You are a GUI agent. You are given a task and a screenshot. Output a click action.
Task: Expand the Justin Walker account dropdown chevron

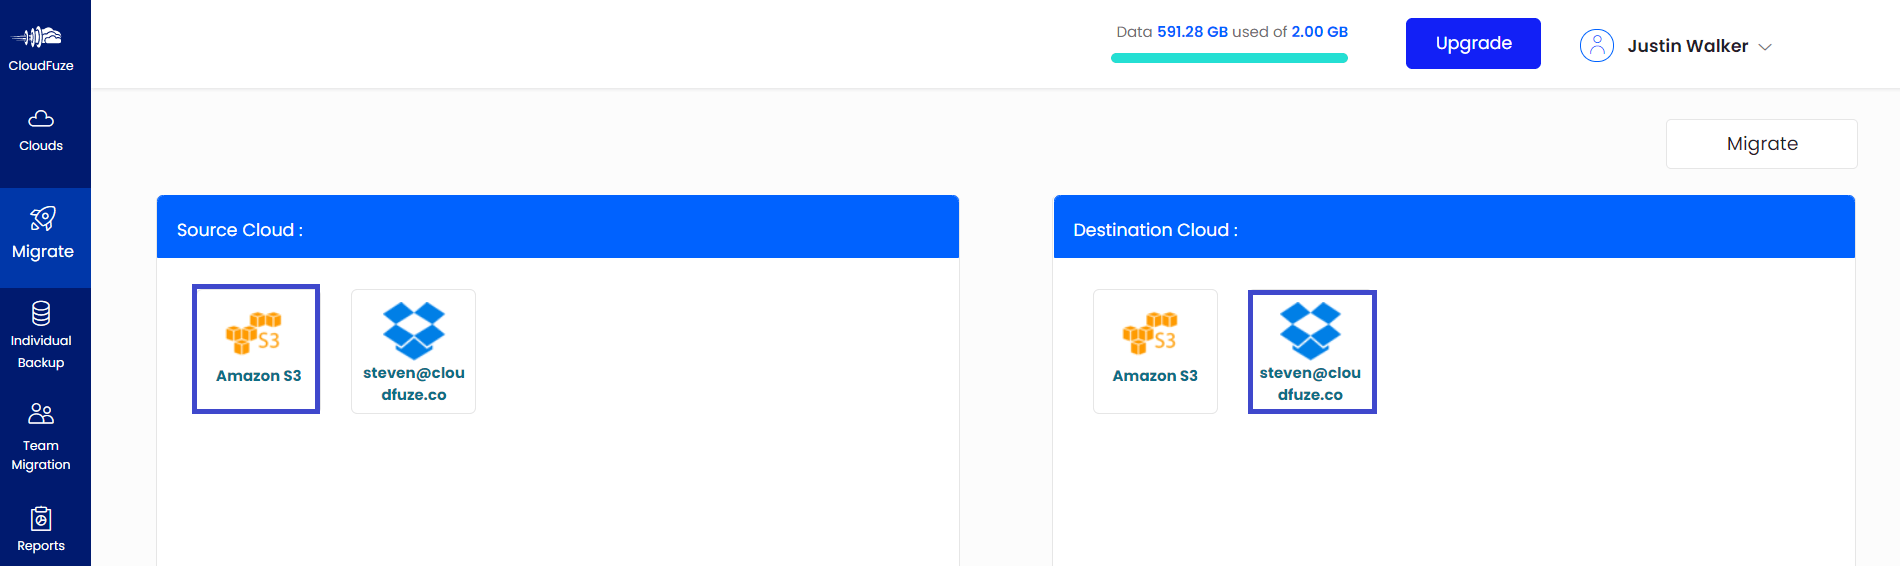(1765, 47)
